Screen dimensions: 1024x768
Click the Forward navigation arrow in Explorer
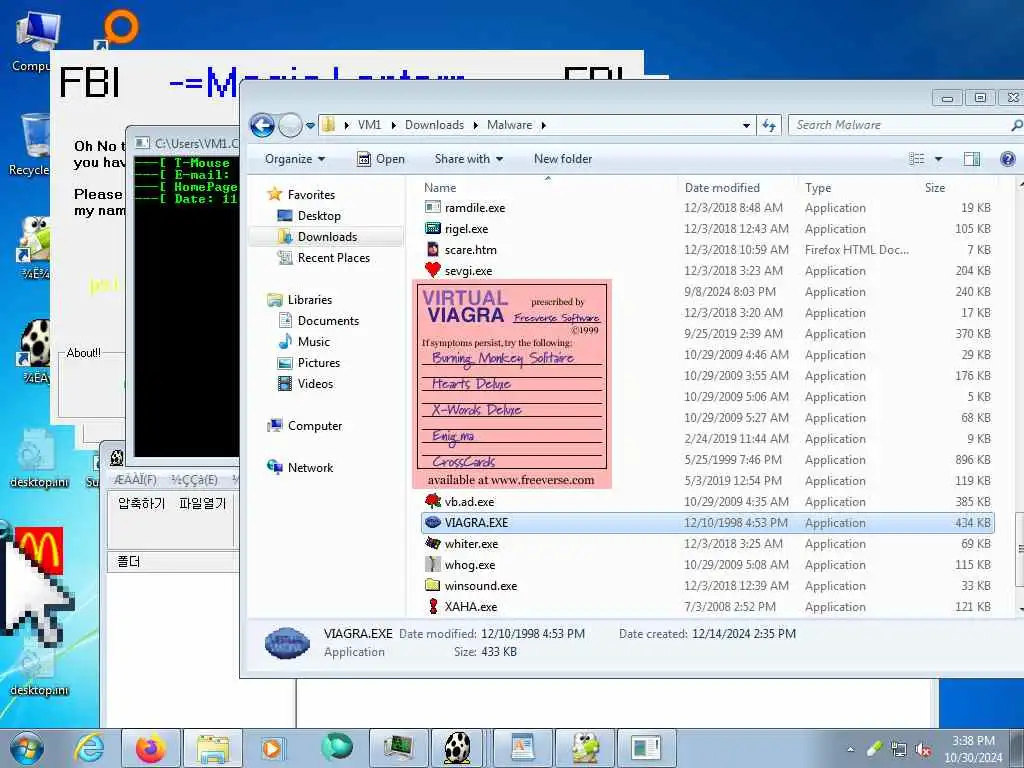(x=290, y=125)
